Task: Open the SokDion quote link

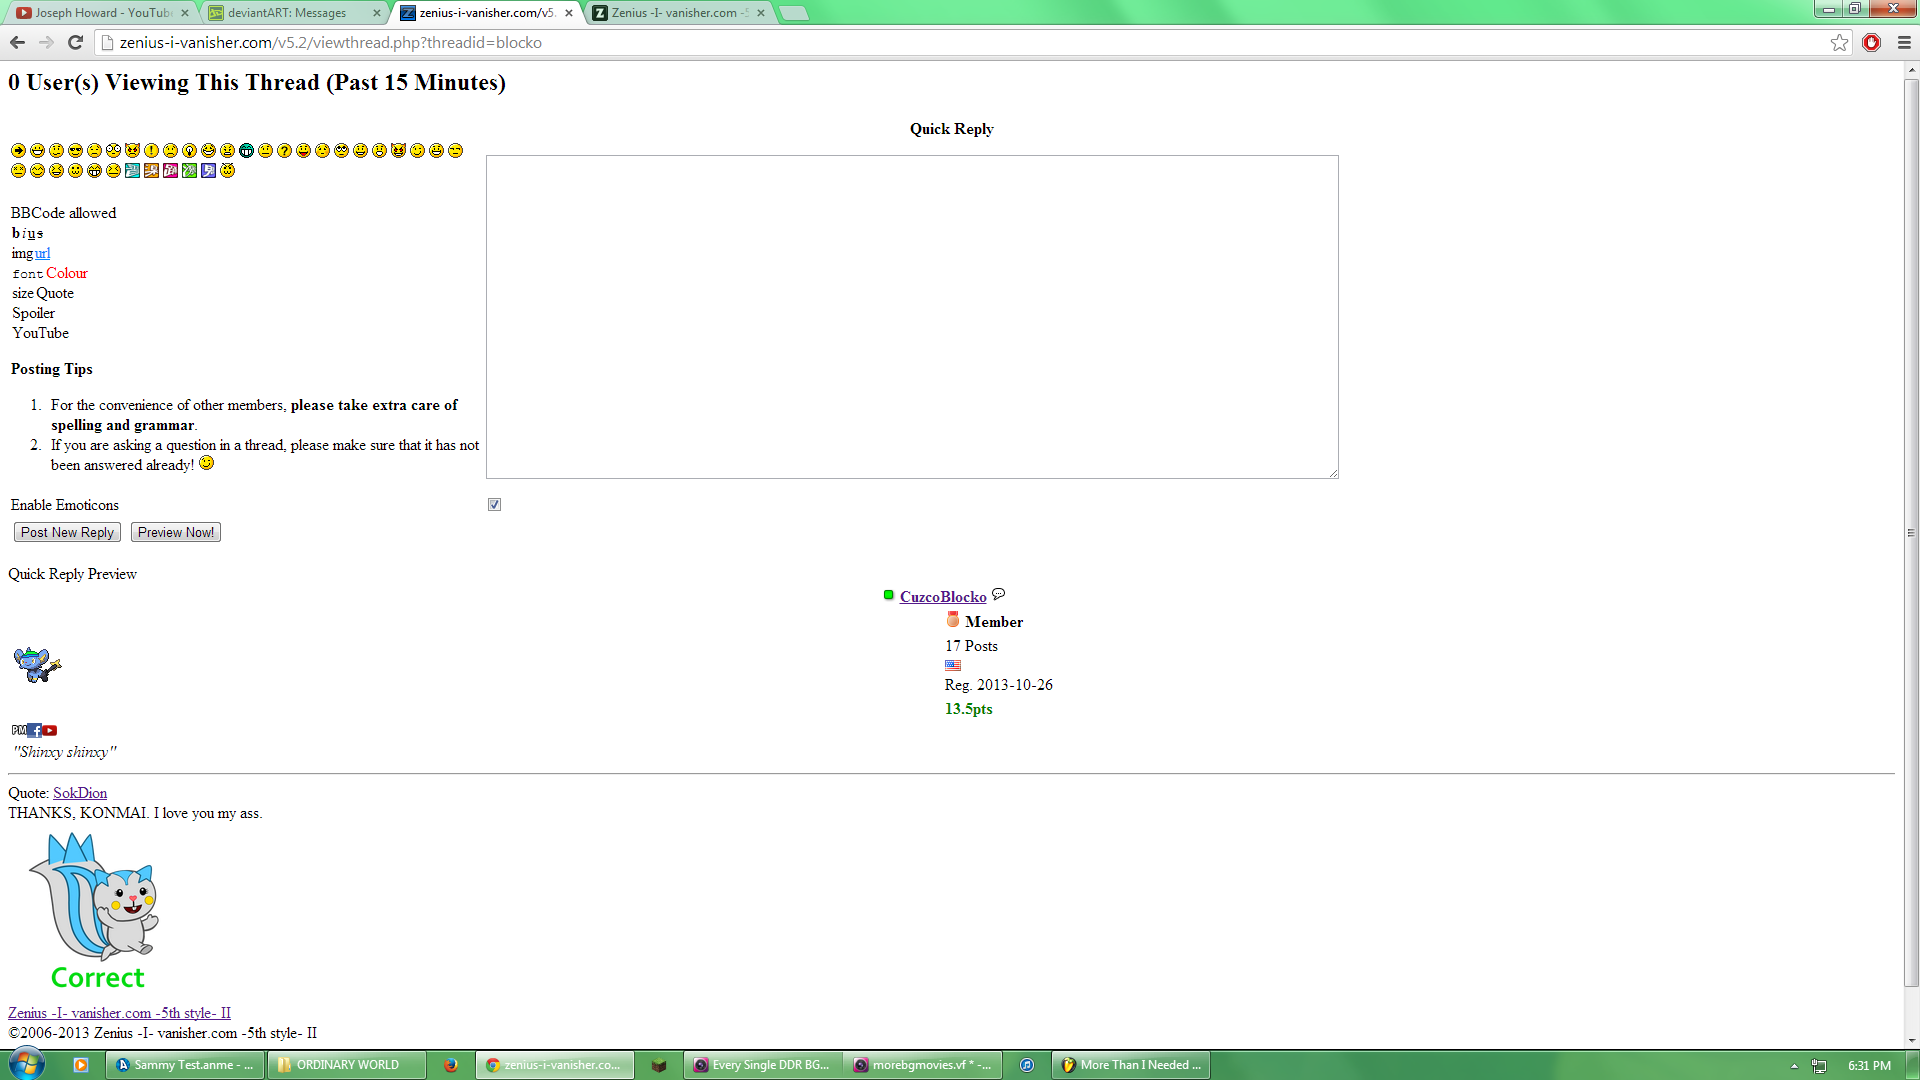Action: coord(80,792)
